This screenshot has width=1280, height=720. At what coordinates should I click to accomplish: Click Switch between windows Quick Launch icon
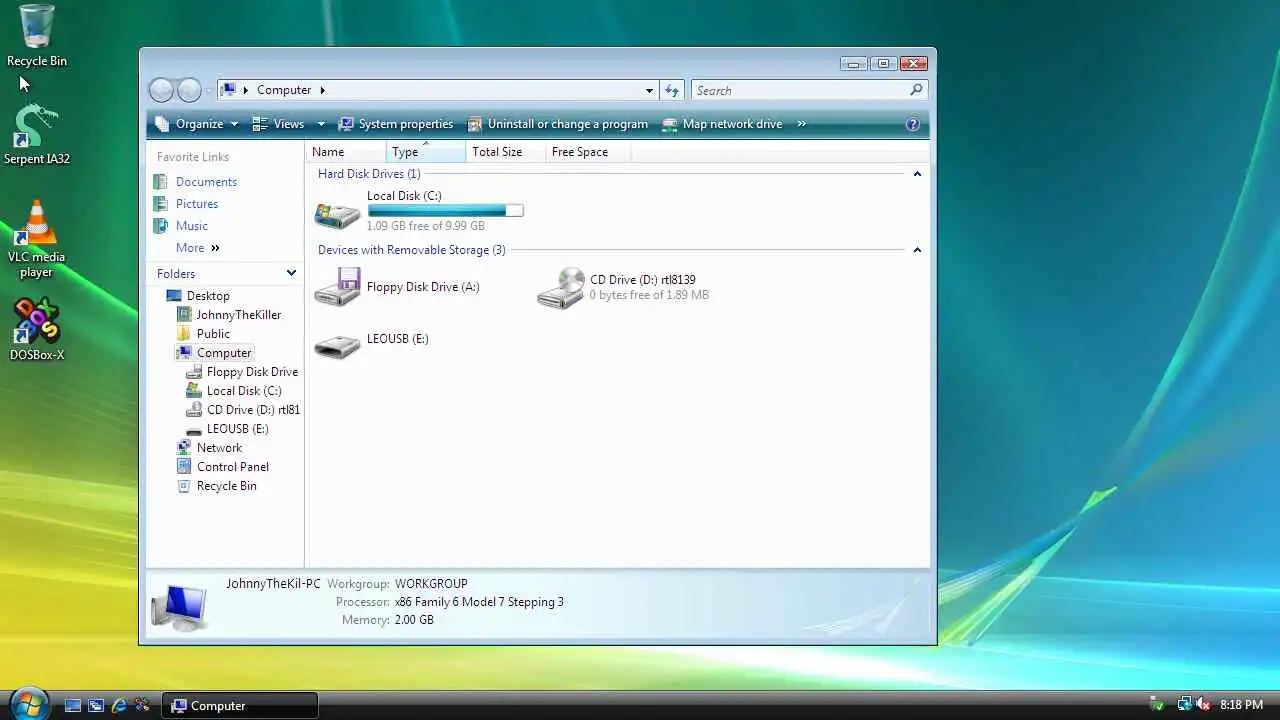tap(96, 705)
